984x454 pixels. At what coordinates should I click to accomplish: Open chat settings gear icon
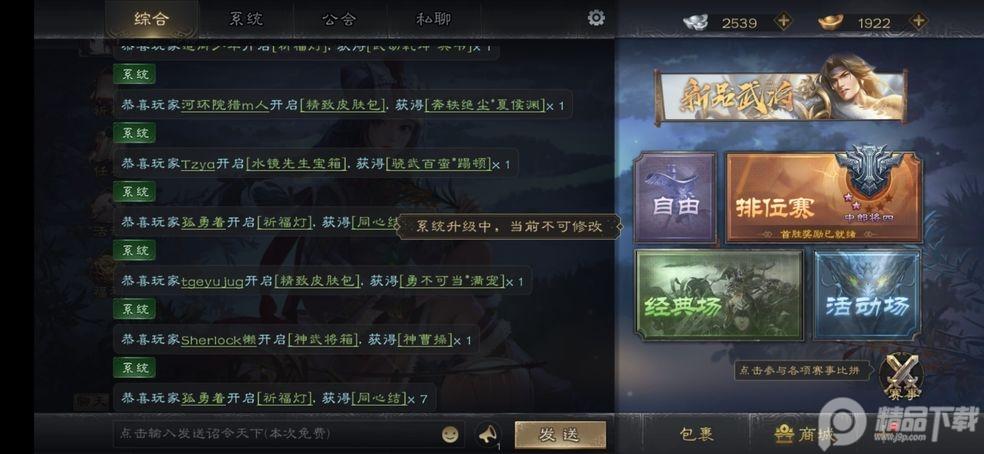click(596, 18)
